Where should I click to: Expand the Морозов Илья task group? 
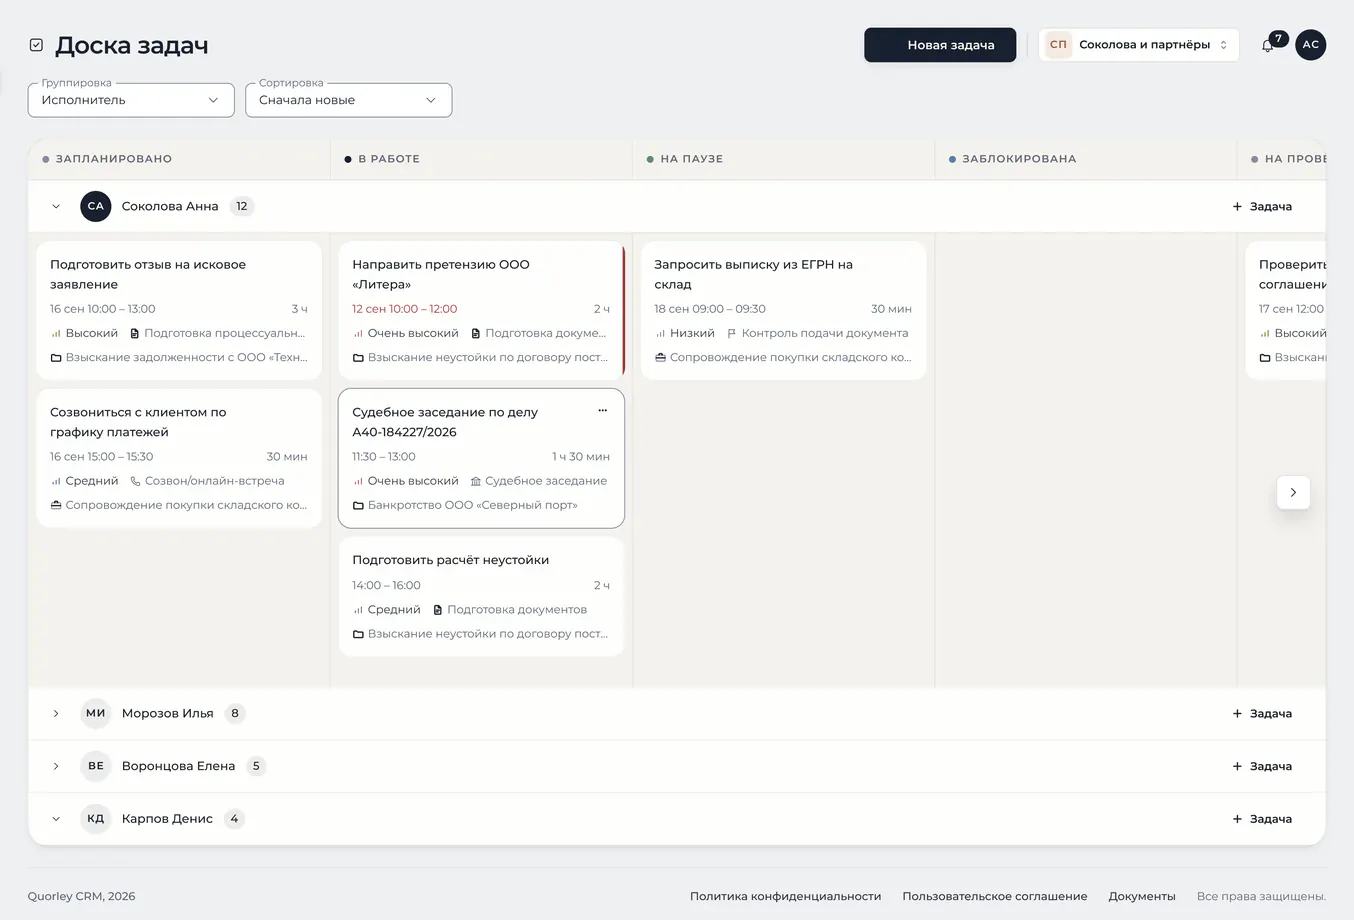point(56,713)
